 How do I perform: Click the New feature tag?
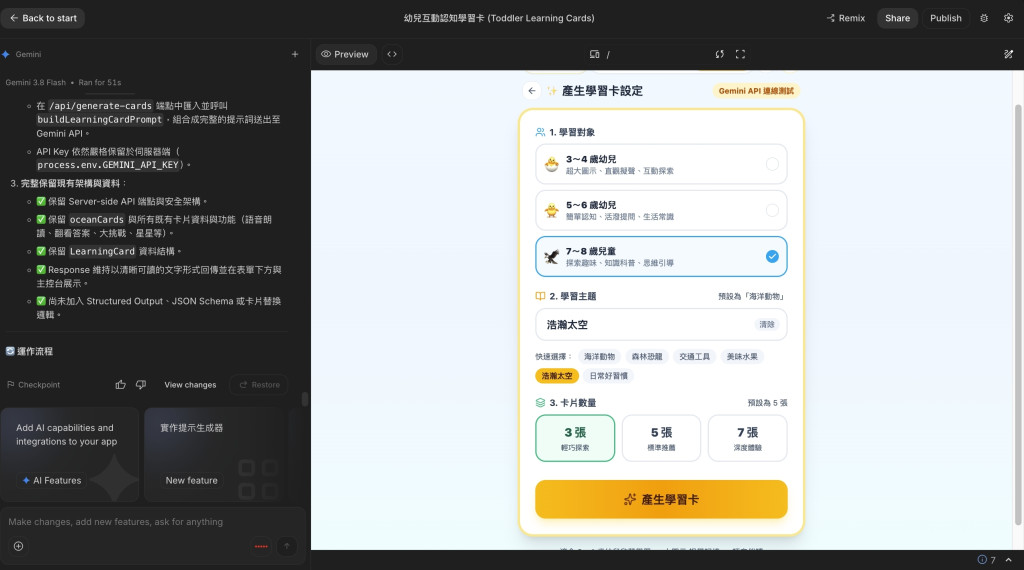click(x=191, y=481)
